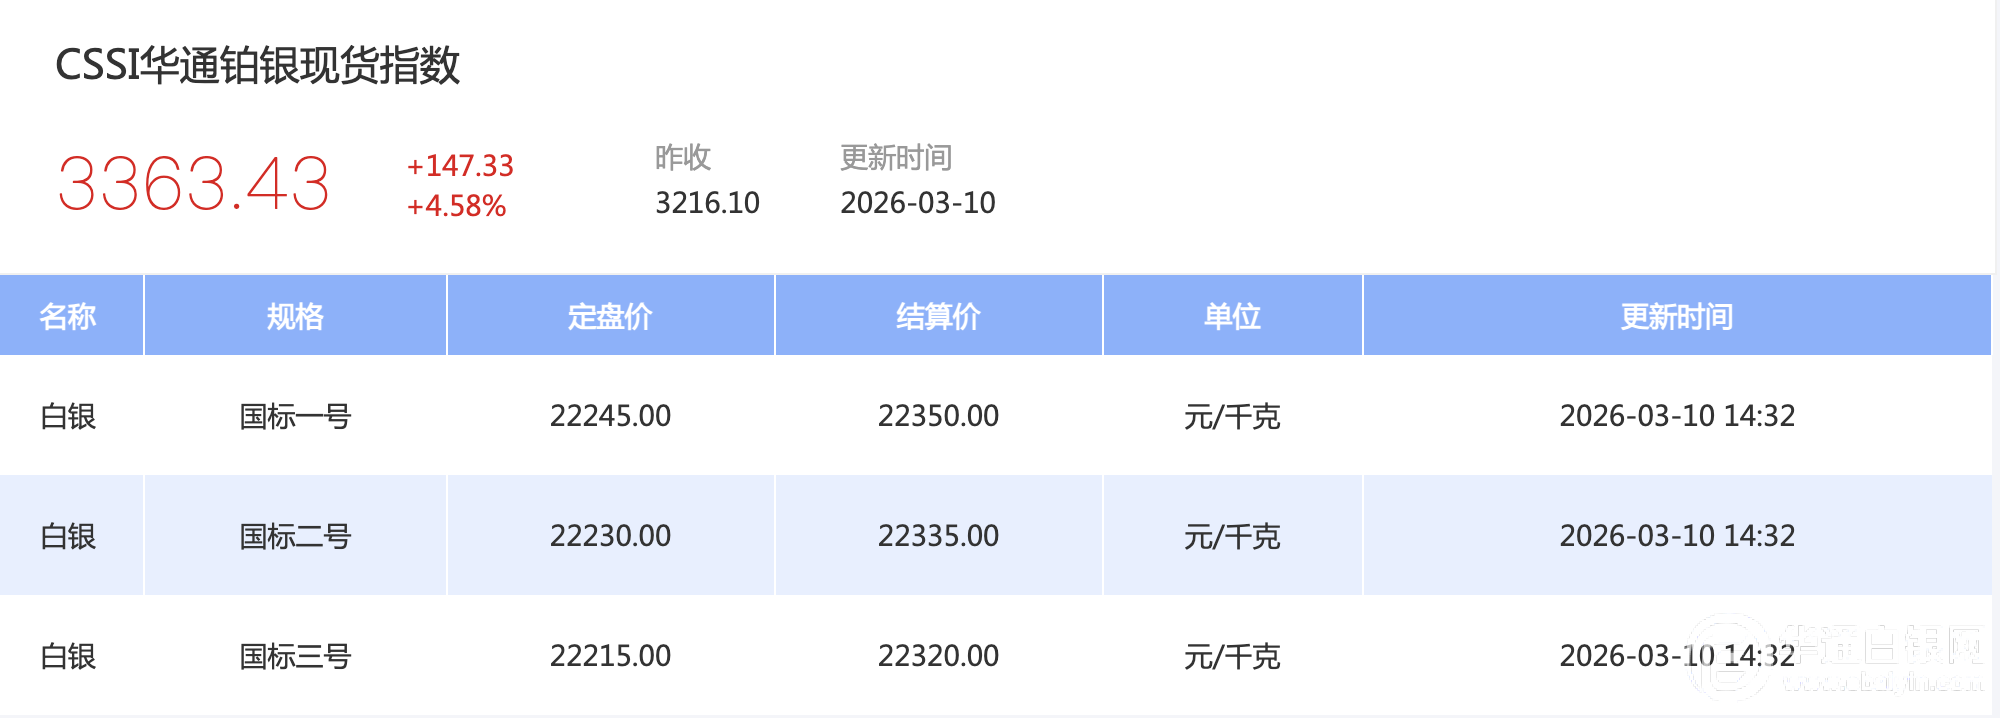This screenshot has height=718, width=2000.
Task: Click the table's 更新时间 column header
Action: [1677, 317]
